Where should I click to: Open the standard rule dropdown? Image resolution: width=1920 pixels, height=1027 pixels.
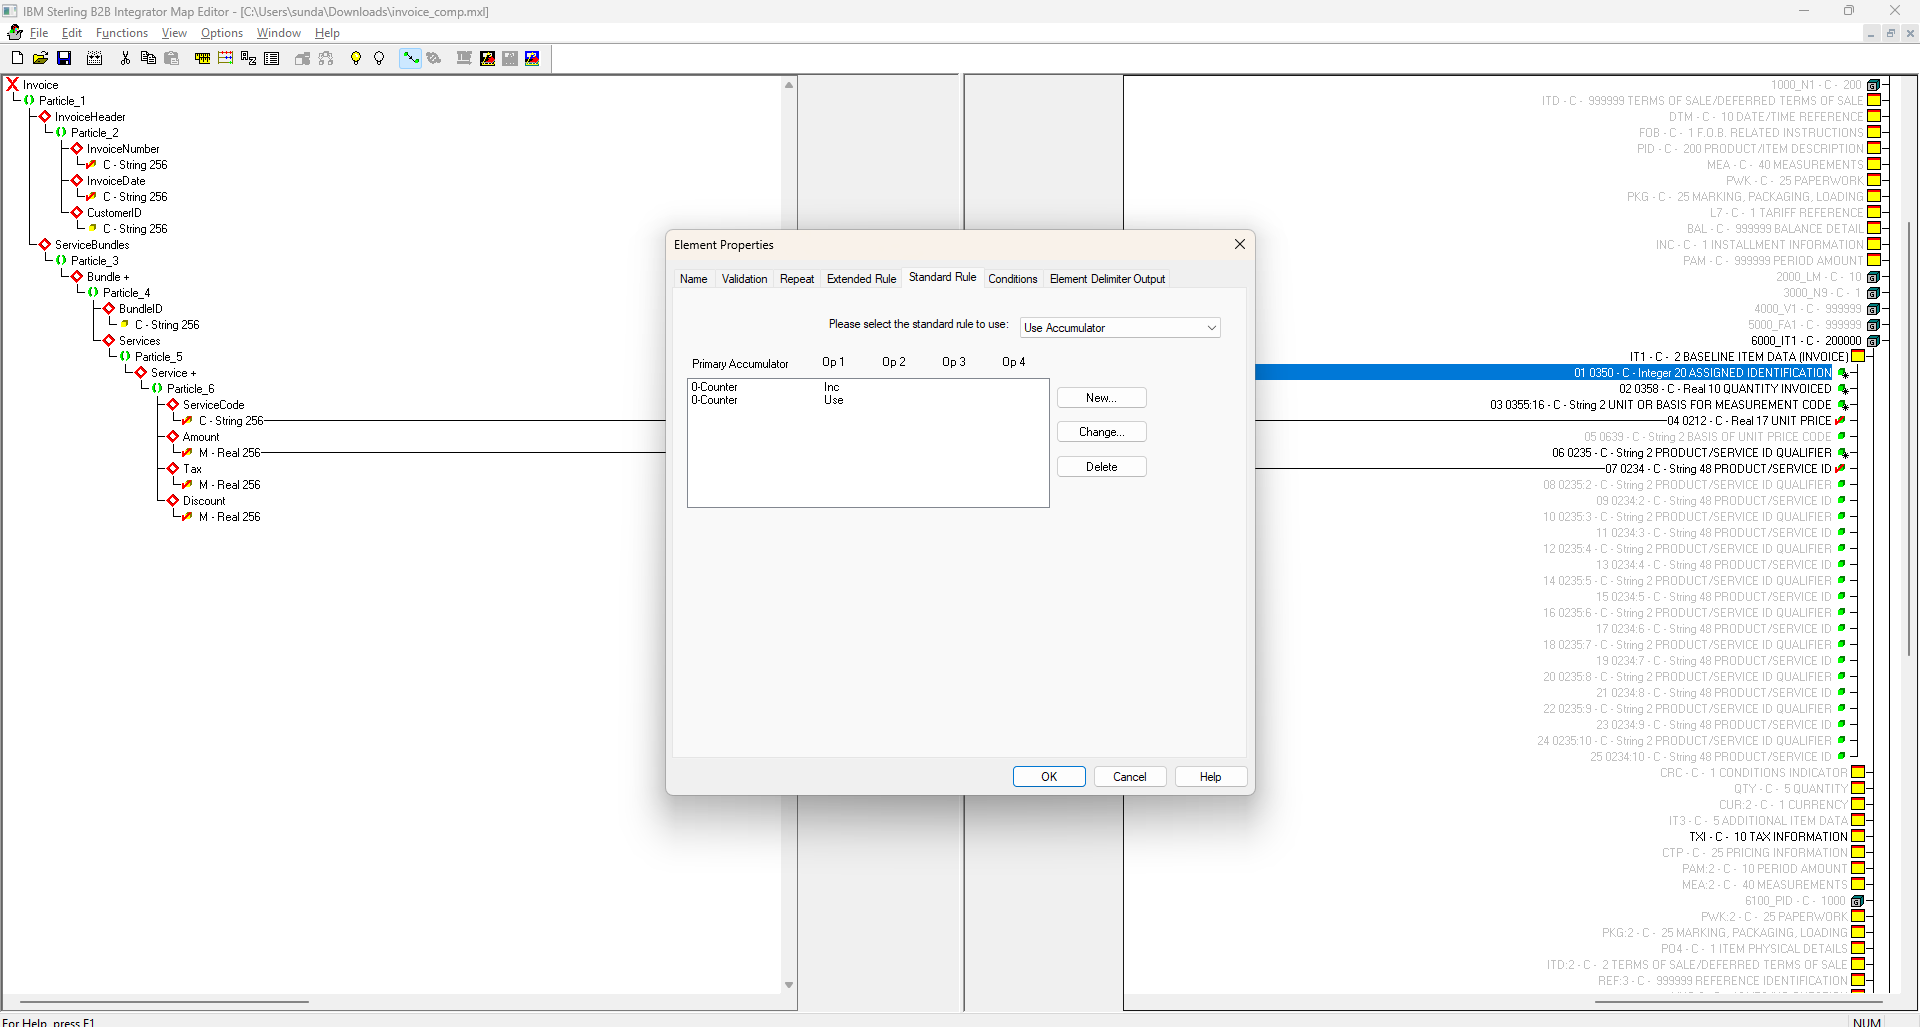[x=1120, y=328]
